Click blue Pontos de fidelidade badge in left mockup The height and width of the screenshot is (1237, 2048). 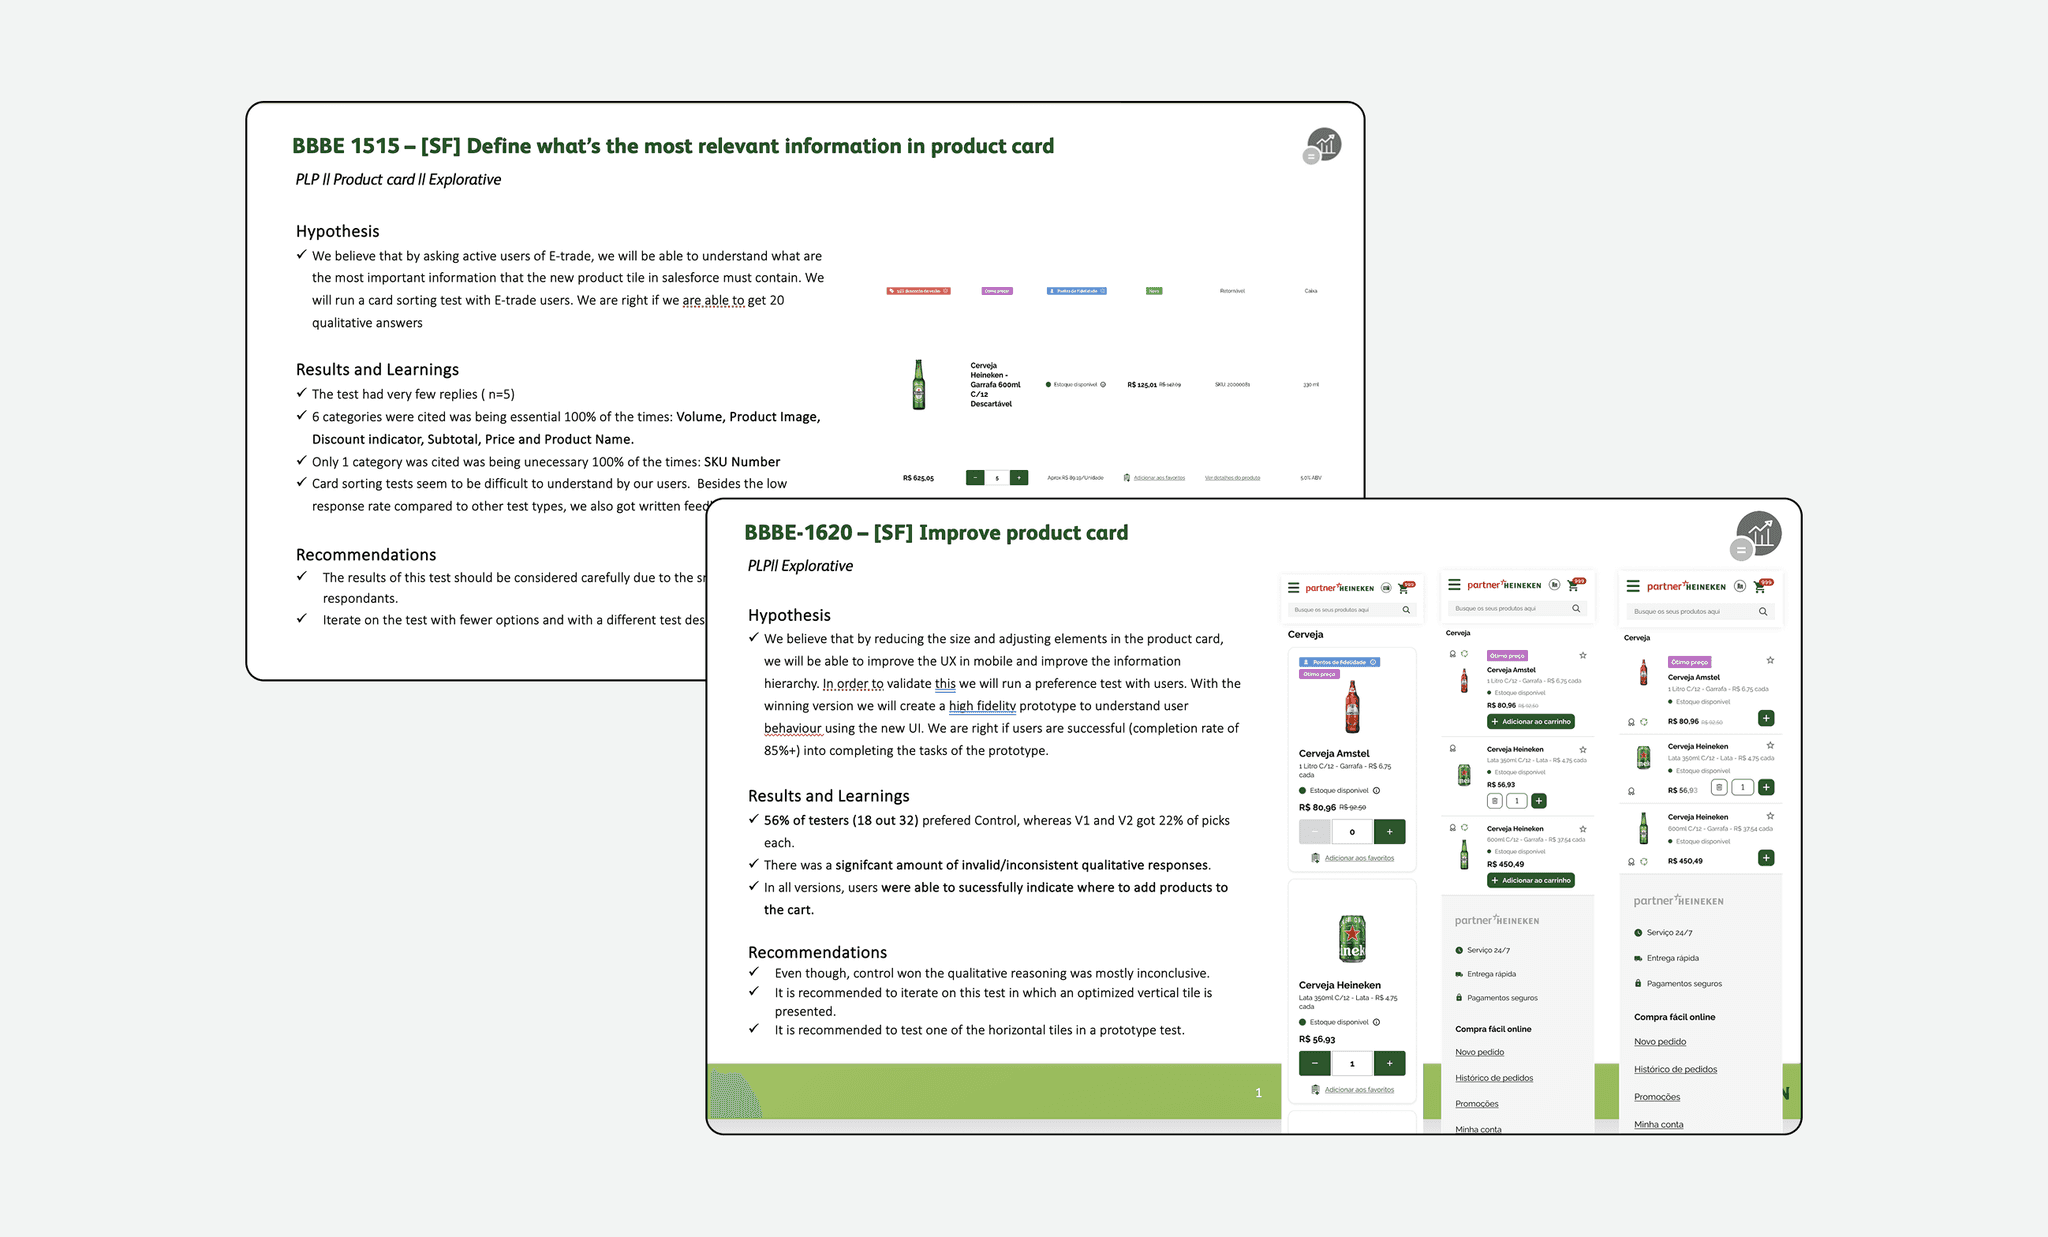tap(1339, 662)
